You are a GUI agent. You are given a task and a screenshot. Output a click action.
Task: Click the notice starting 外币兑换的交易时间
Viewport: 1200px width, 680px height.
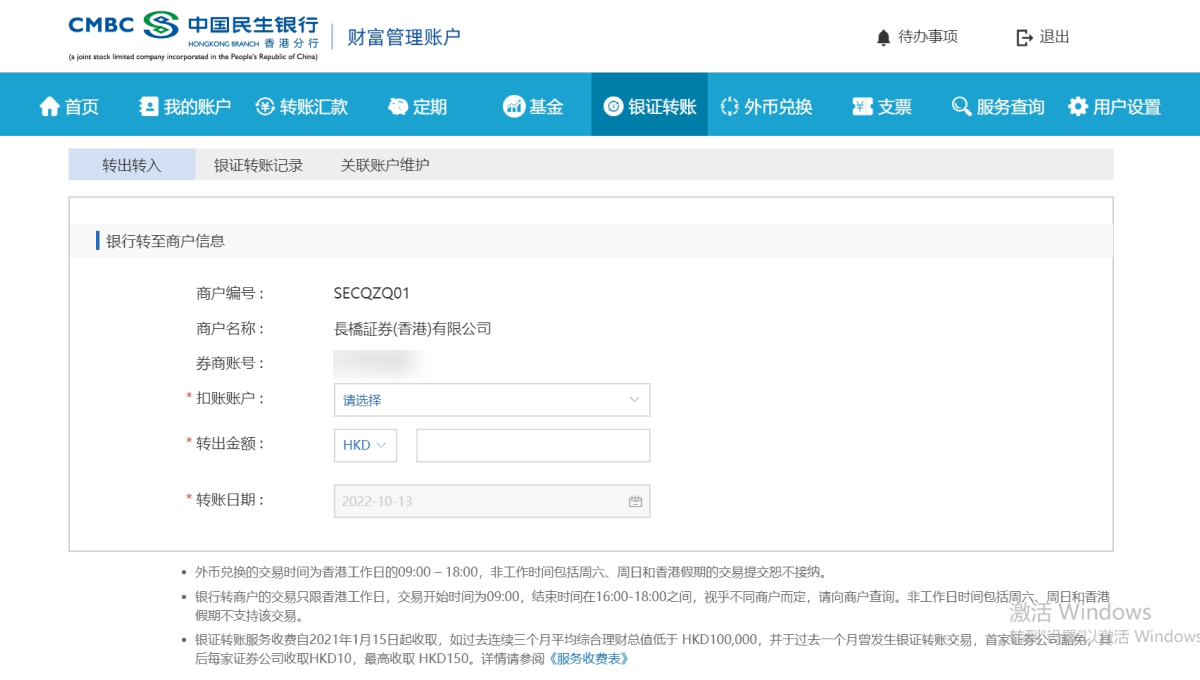coord(511,572)
